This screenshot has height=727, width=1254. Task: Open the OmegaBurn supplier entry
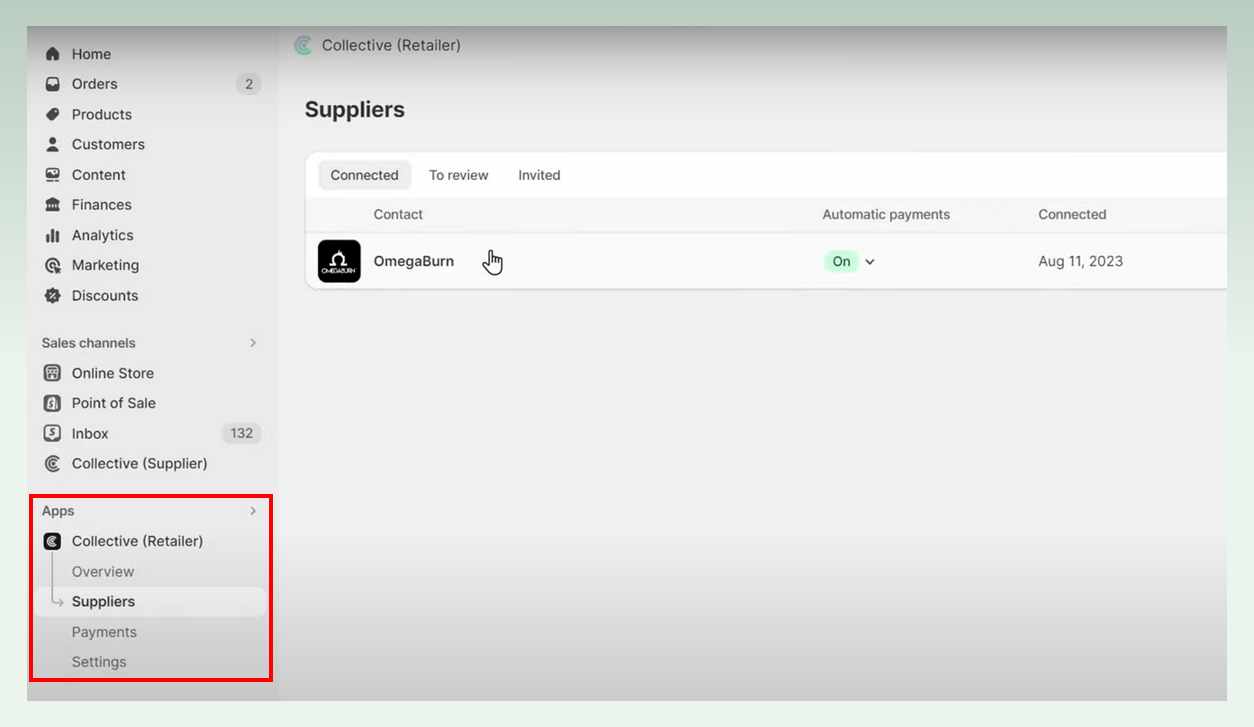[x=414, y=261]
